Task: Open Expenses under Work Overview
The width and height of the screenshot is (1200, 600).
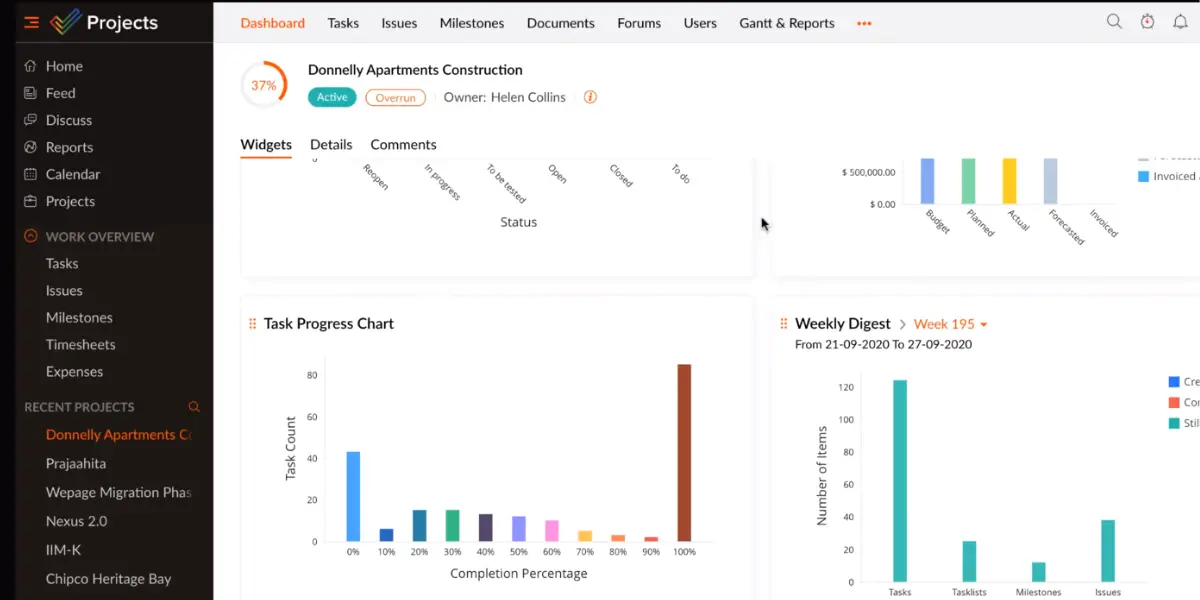Action: (x=74, y=372)
